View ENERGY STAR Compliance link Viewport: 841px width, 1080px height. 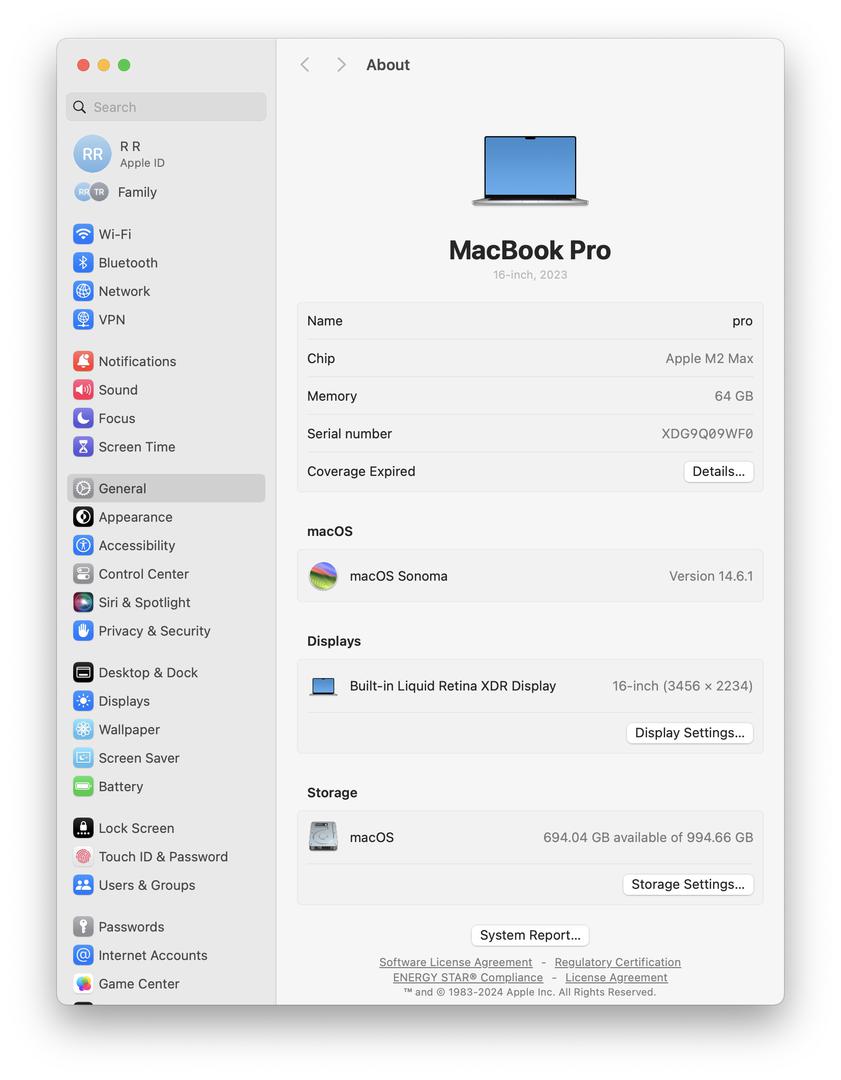click(x=468, y=977)
